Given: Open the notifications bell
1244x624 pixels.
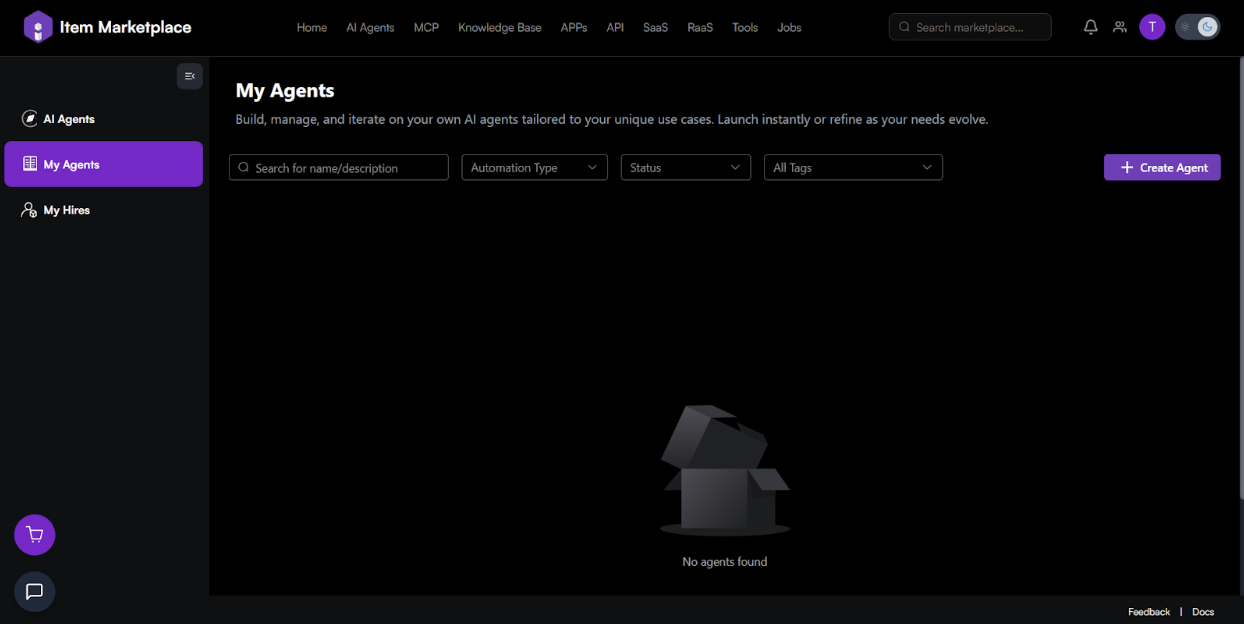Looking at the screenshot, I should 1090,27.
